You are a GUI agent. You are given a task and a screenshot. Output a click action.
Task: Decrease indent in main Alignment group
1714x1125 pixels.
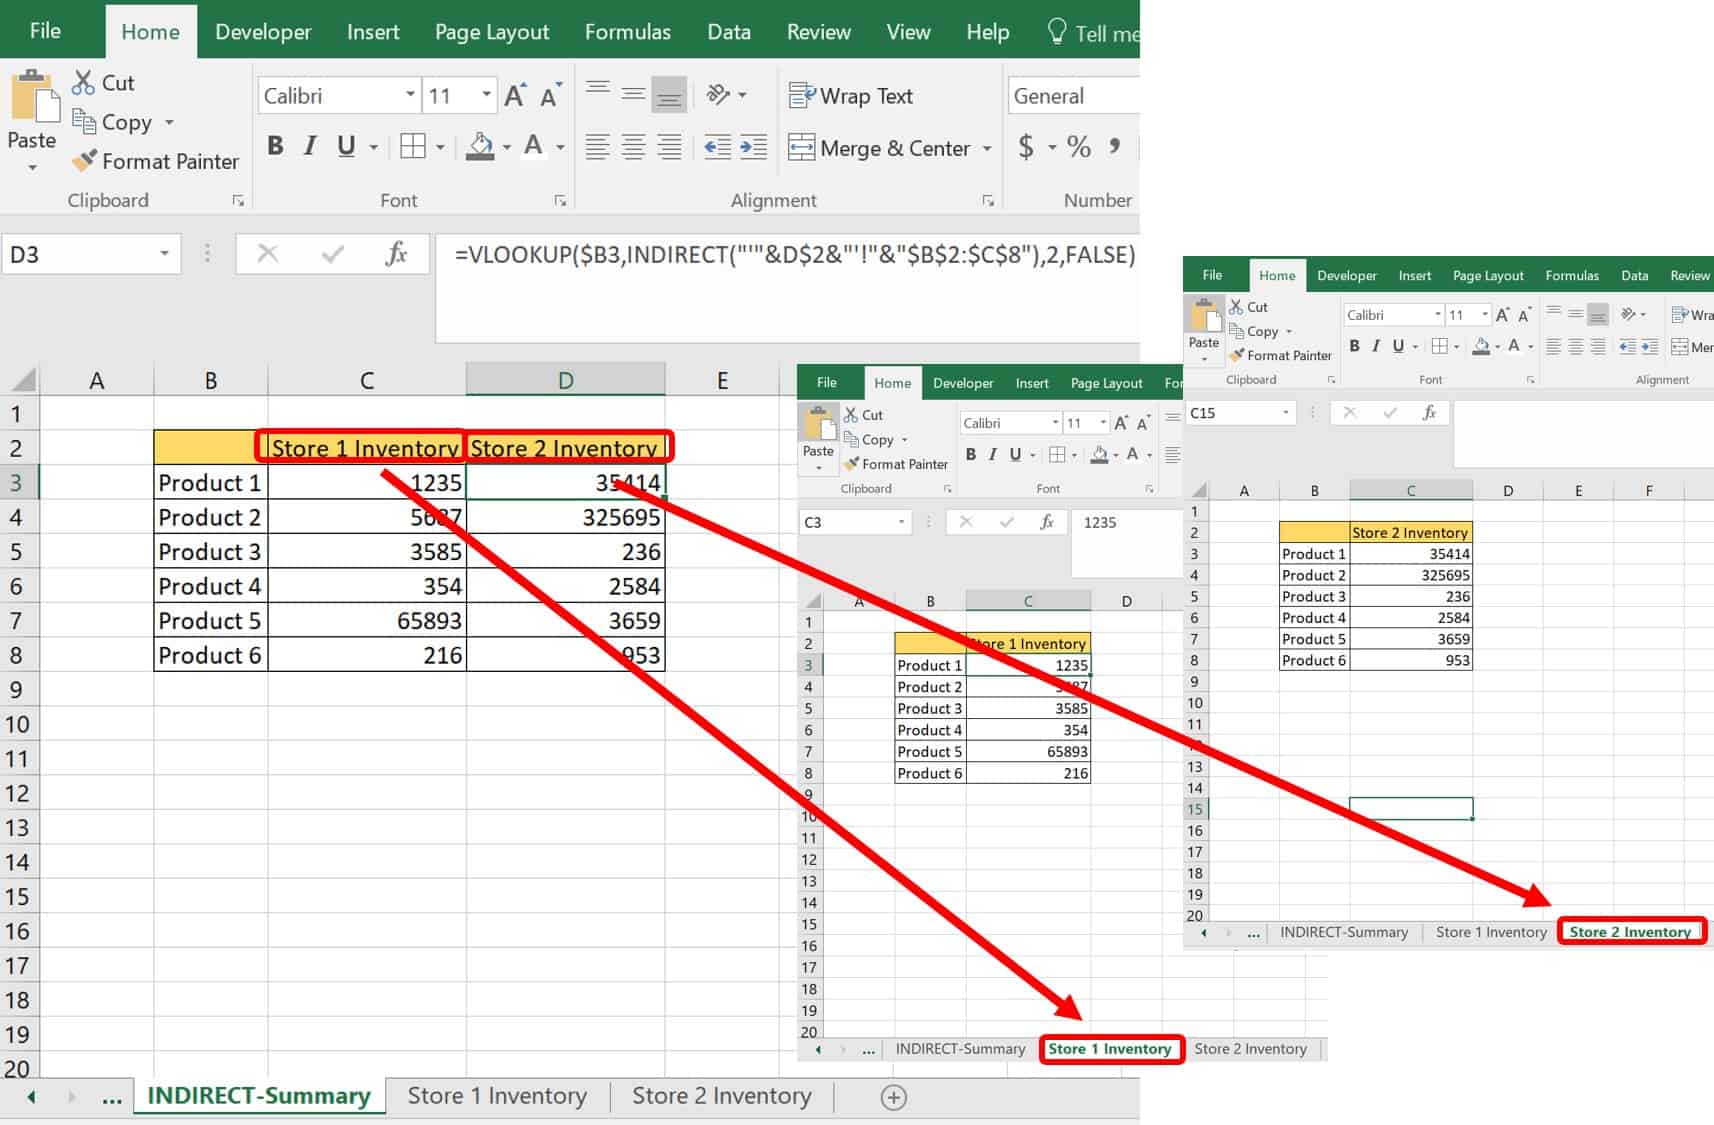pos(717,148)
